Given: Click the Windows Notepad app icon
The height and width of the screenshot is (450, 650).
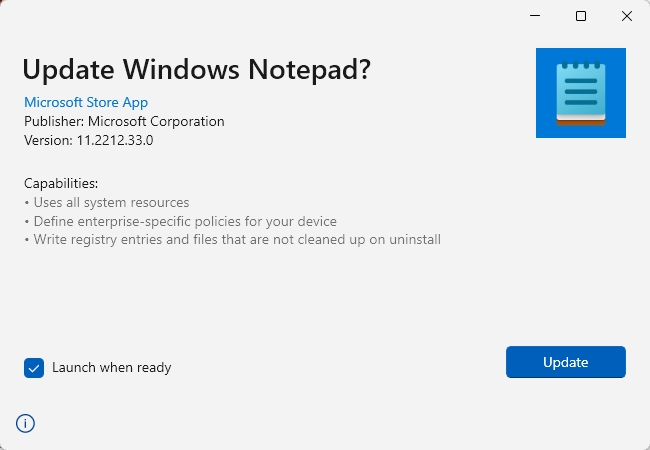Looking at the screenshot, I should click(x=581, y=93).
